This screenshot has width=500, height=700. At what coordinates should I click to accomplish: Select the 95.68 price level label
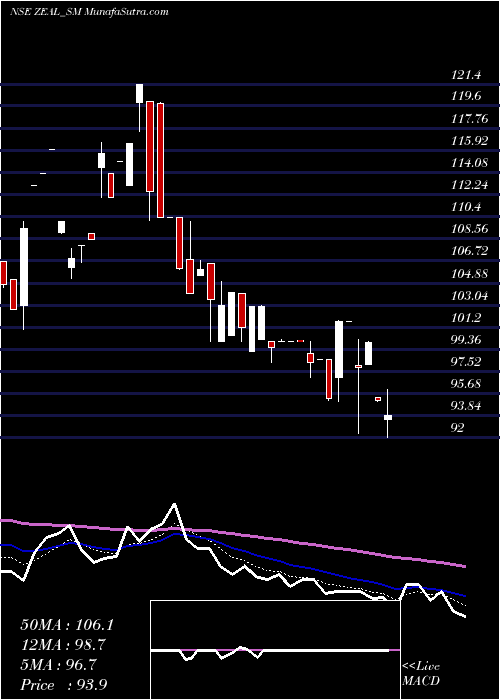pos(467,384)
